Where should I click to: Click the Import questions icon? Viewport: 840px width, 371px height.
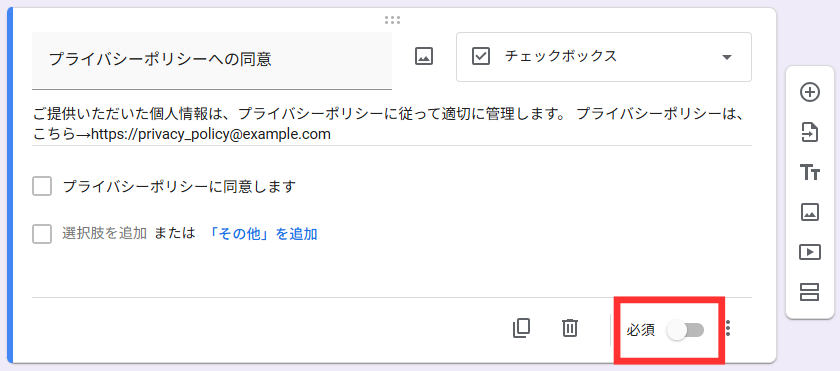coord(809,132)
